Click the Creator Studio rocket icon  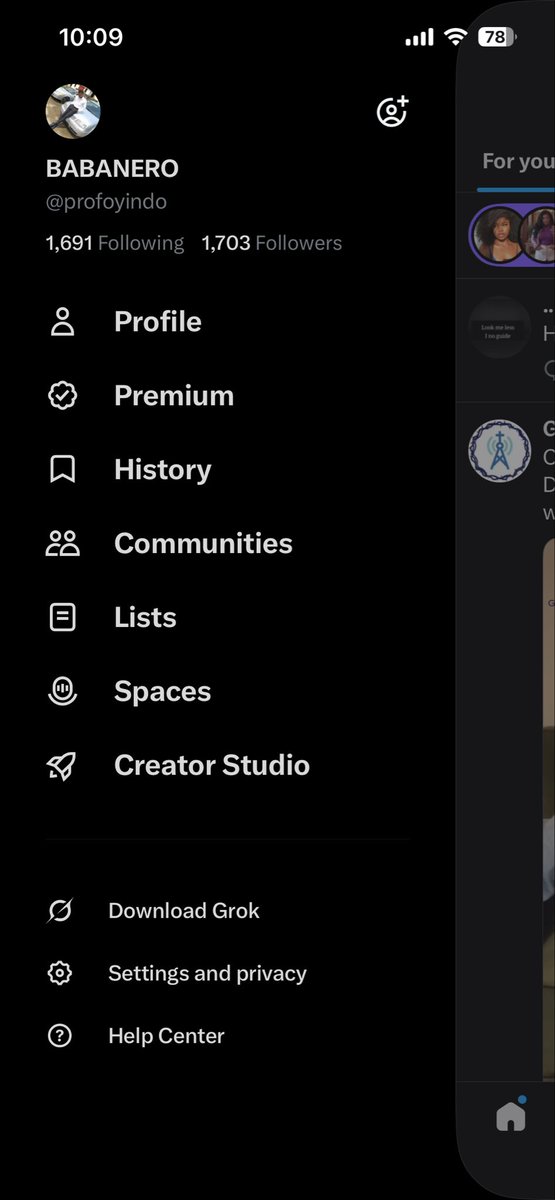[62, 766]
